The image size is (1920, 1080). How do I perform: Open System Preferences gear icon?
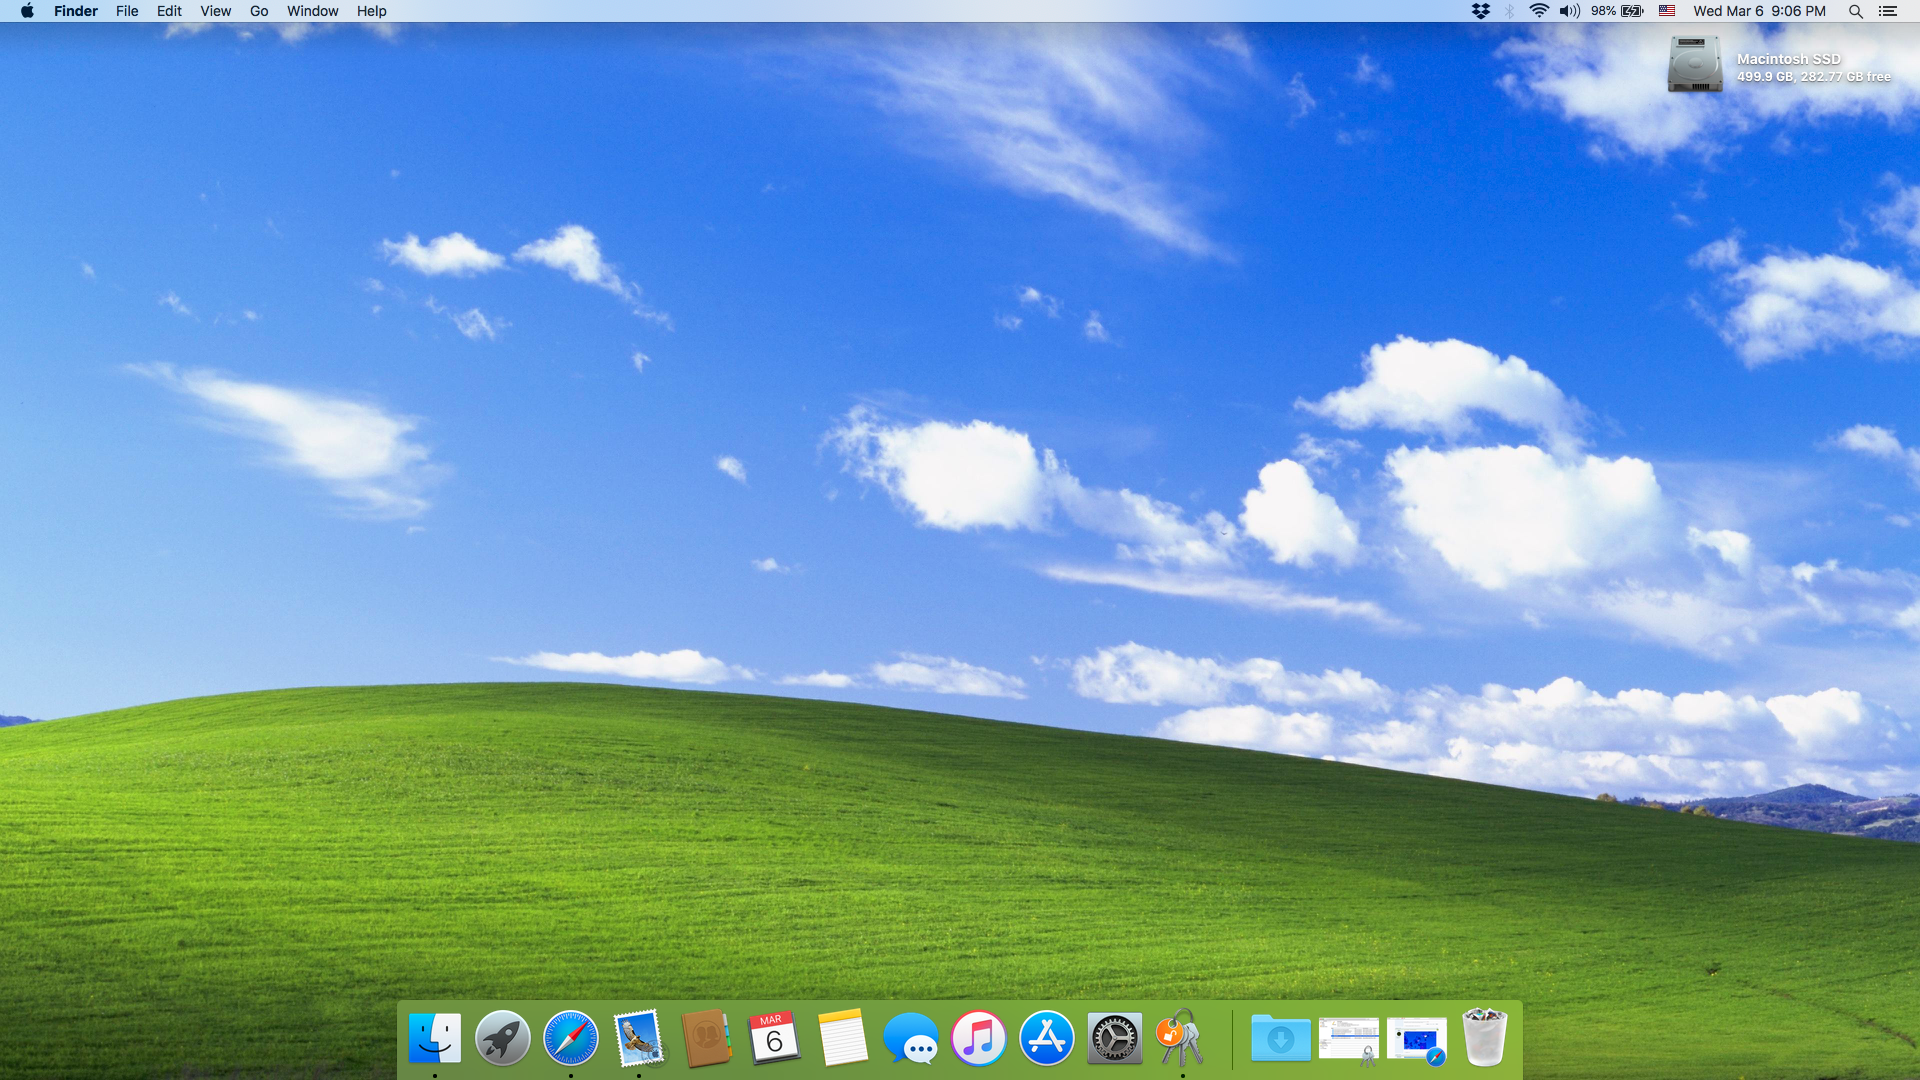[x=1114, y=1038]
